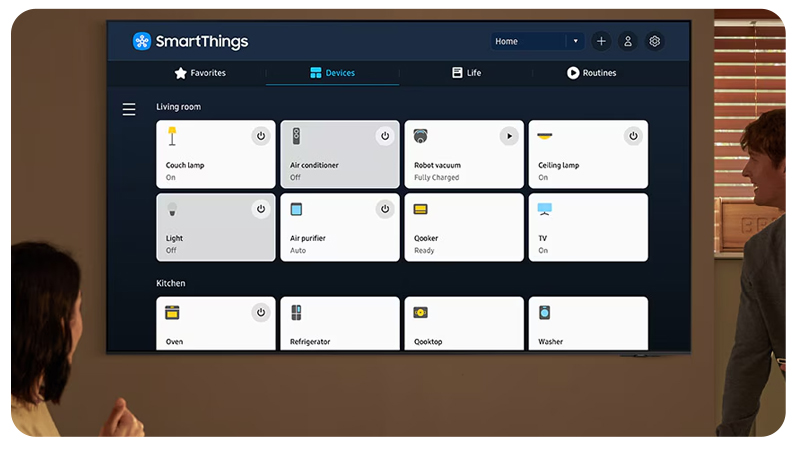Switch to the Favorites tab
The image size is (800, 450).
click(x=200, y=73)
